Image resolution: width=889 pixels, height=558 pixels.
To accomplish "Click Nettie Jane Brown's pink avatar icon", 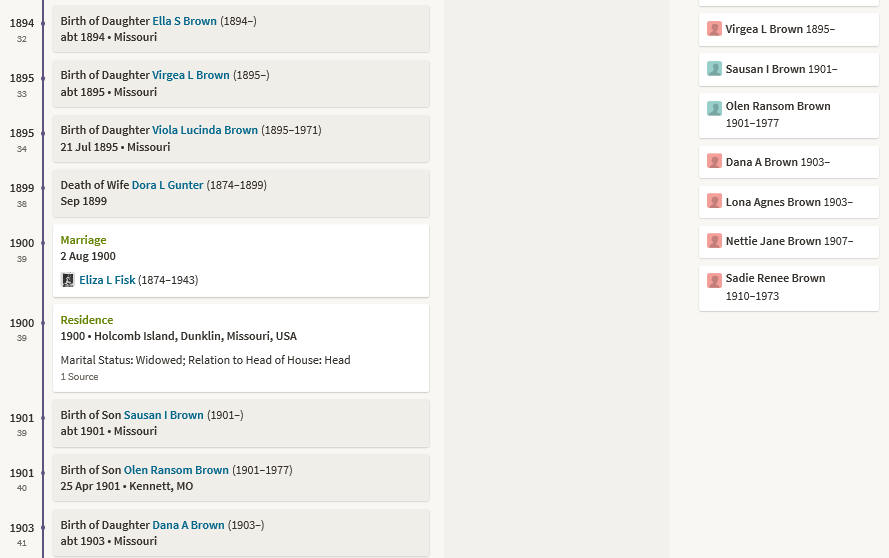I will pyautogui.click(x=714, y=240).
